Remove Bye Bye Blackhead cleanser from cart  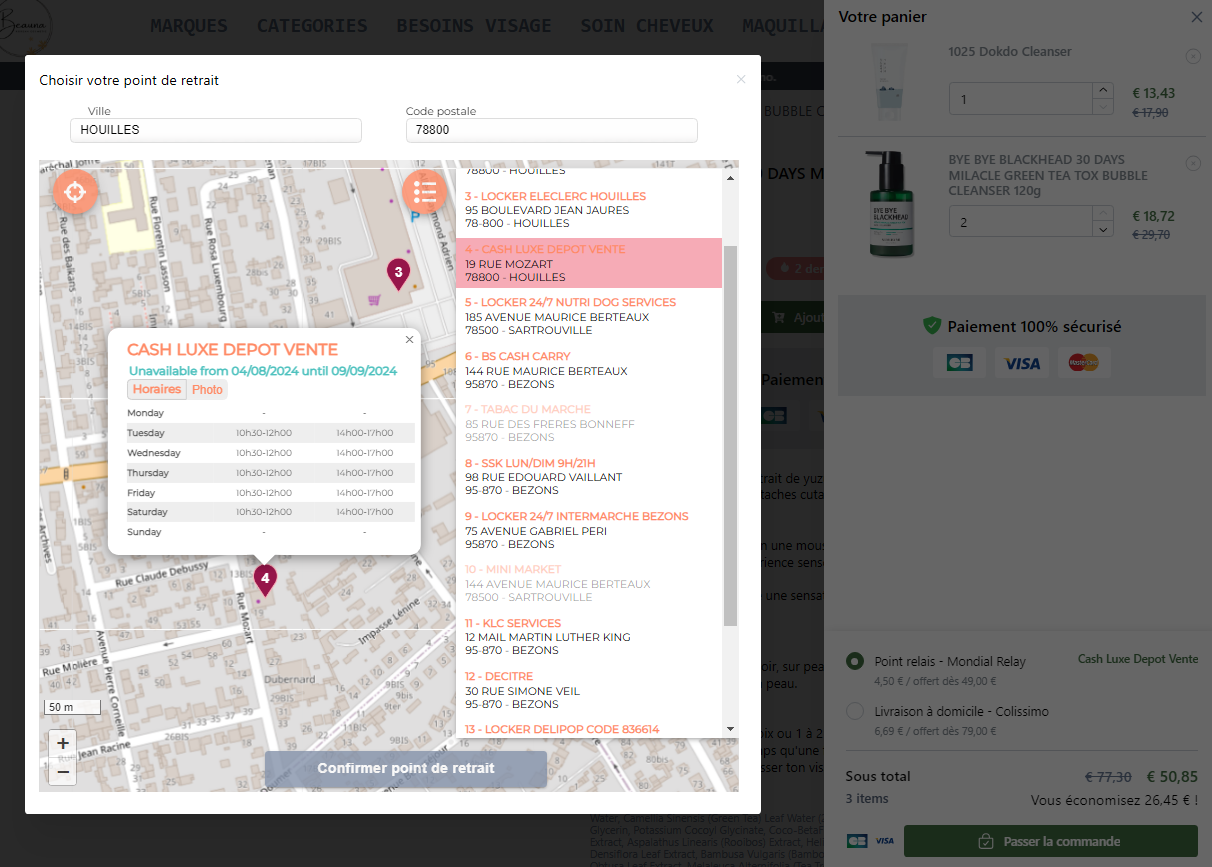(1193, 163)
